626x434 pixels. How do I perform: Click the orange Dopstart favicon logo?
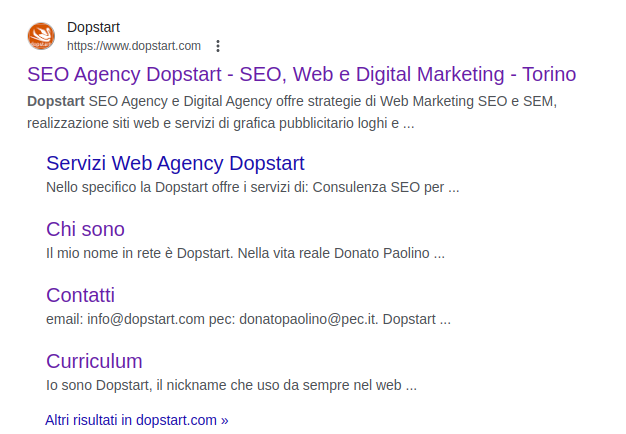41,36
